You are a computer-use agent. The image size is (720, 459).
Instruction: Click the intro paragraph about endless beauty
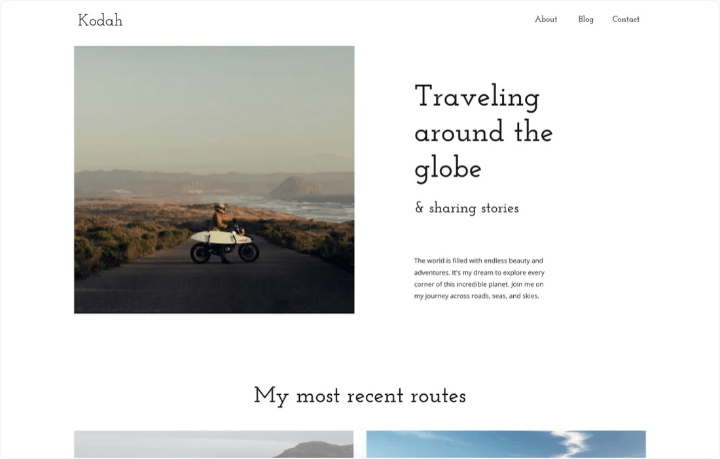tap(479, 278)
